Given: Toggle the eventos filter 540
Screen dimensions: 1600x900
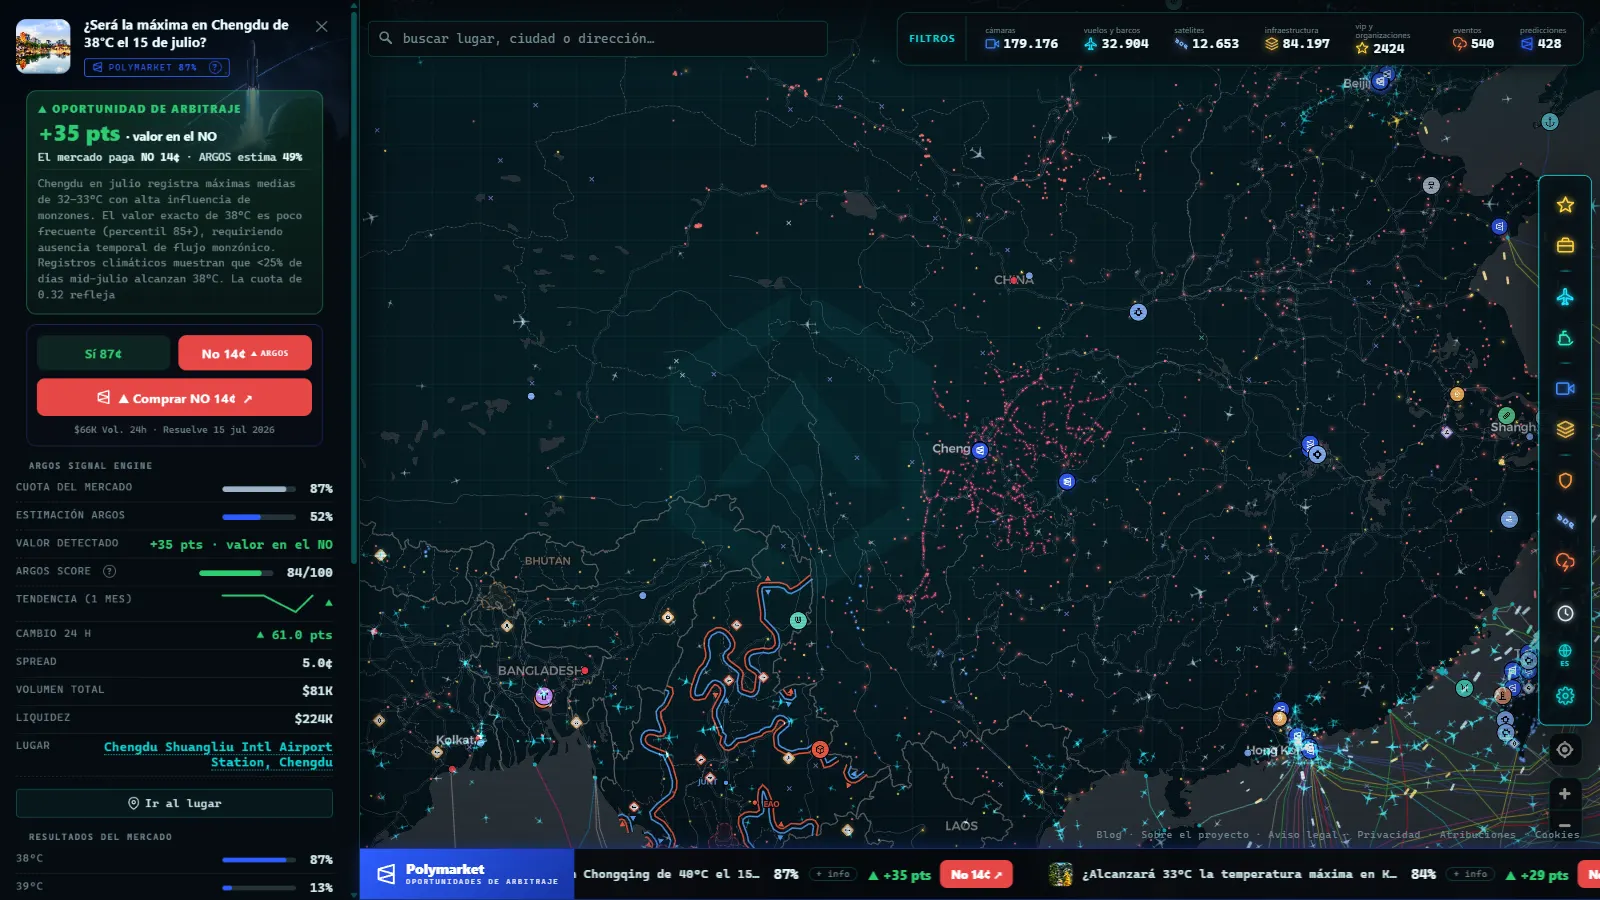Looking at the screenshot, I should click(x=1473, y=39).
